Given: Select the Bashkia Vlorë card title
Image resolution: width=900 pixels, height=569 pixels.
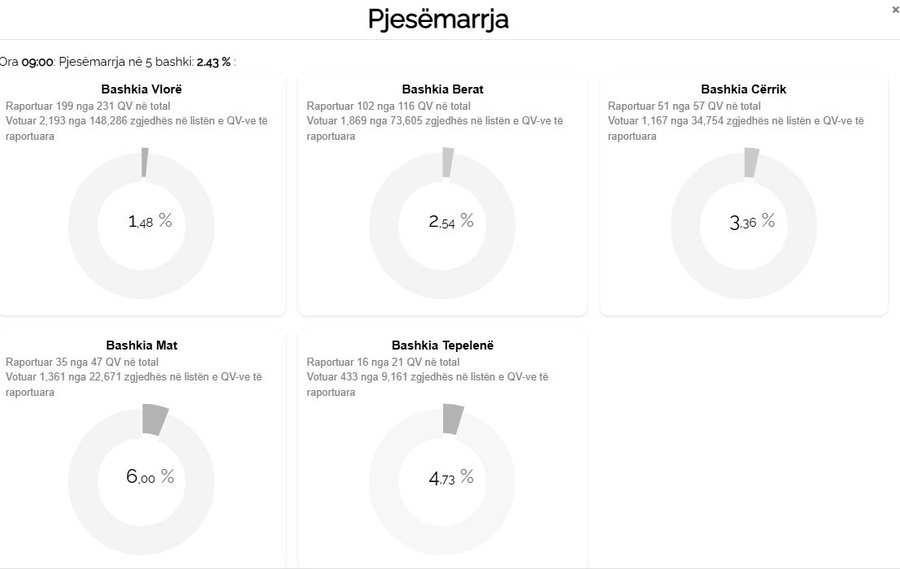Looking at the screenshot, I should coord(141,89).
